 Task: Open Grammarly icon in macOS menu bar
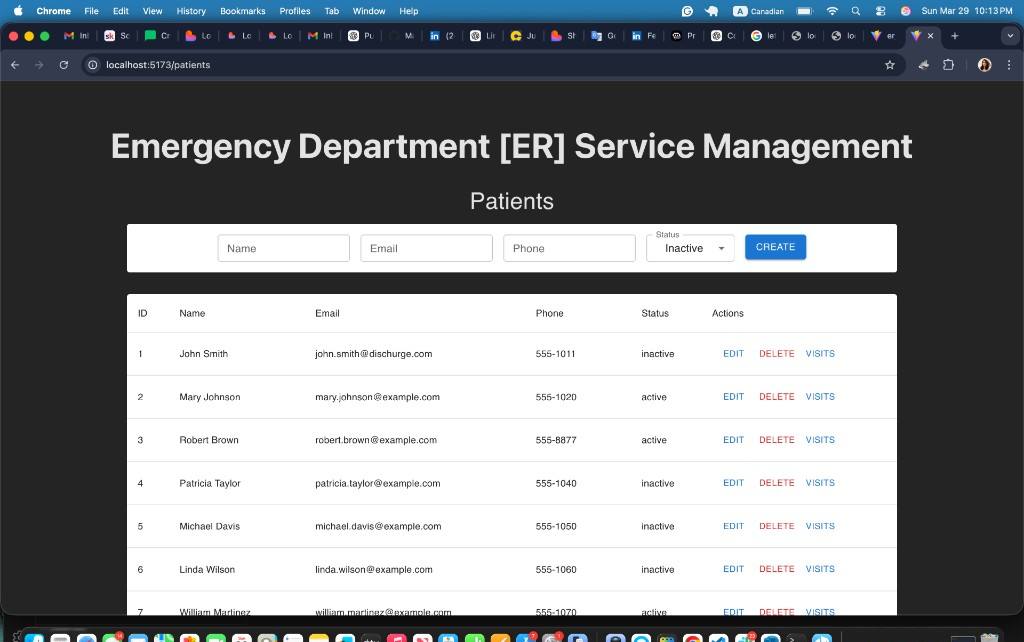point(687,11)
